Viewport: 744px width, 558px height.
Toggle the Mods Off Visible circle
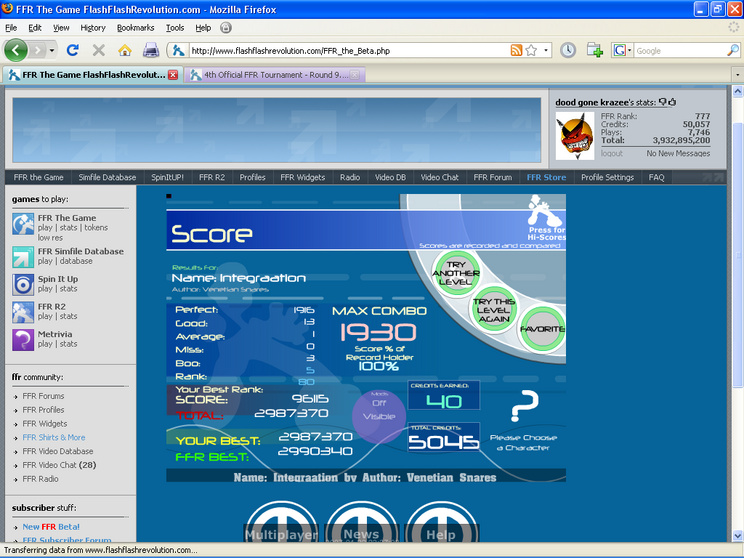click(x=379, y=415)
